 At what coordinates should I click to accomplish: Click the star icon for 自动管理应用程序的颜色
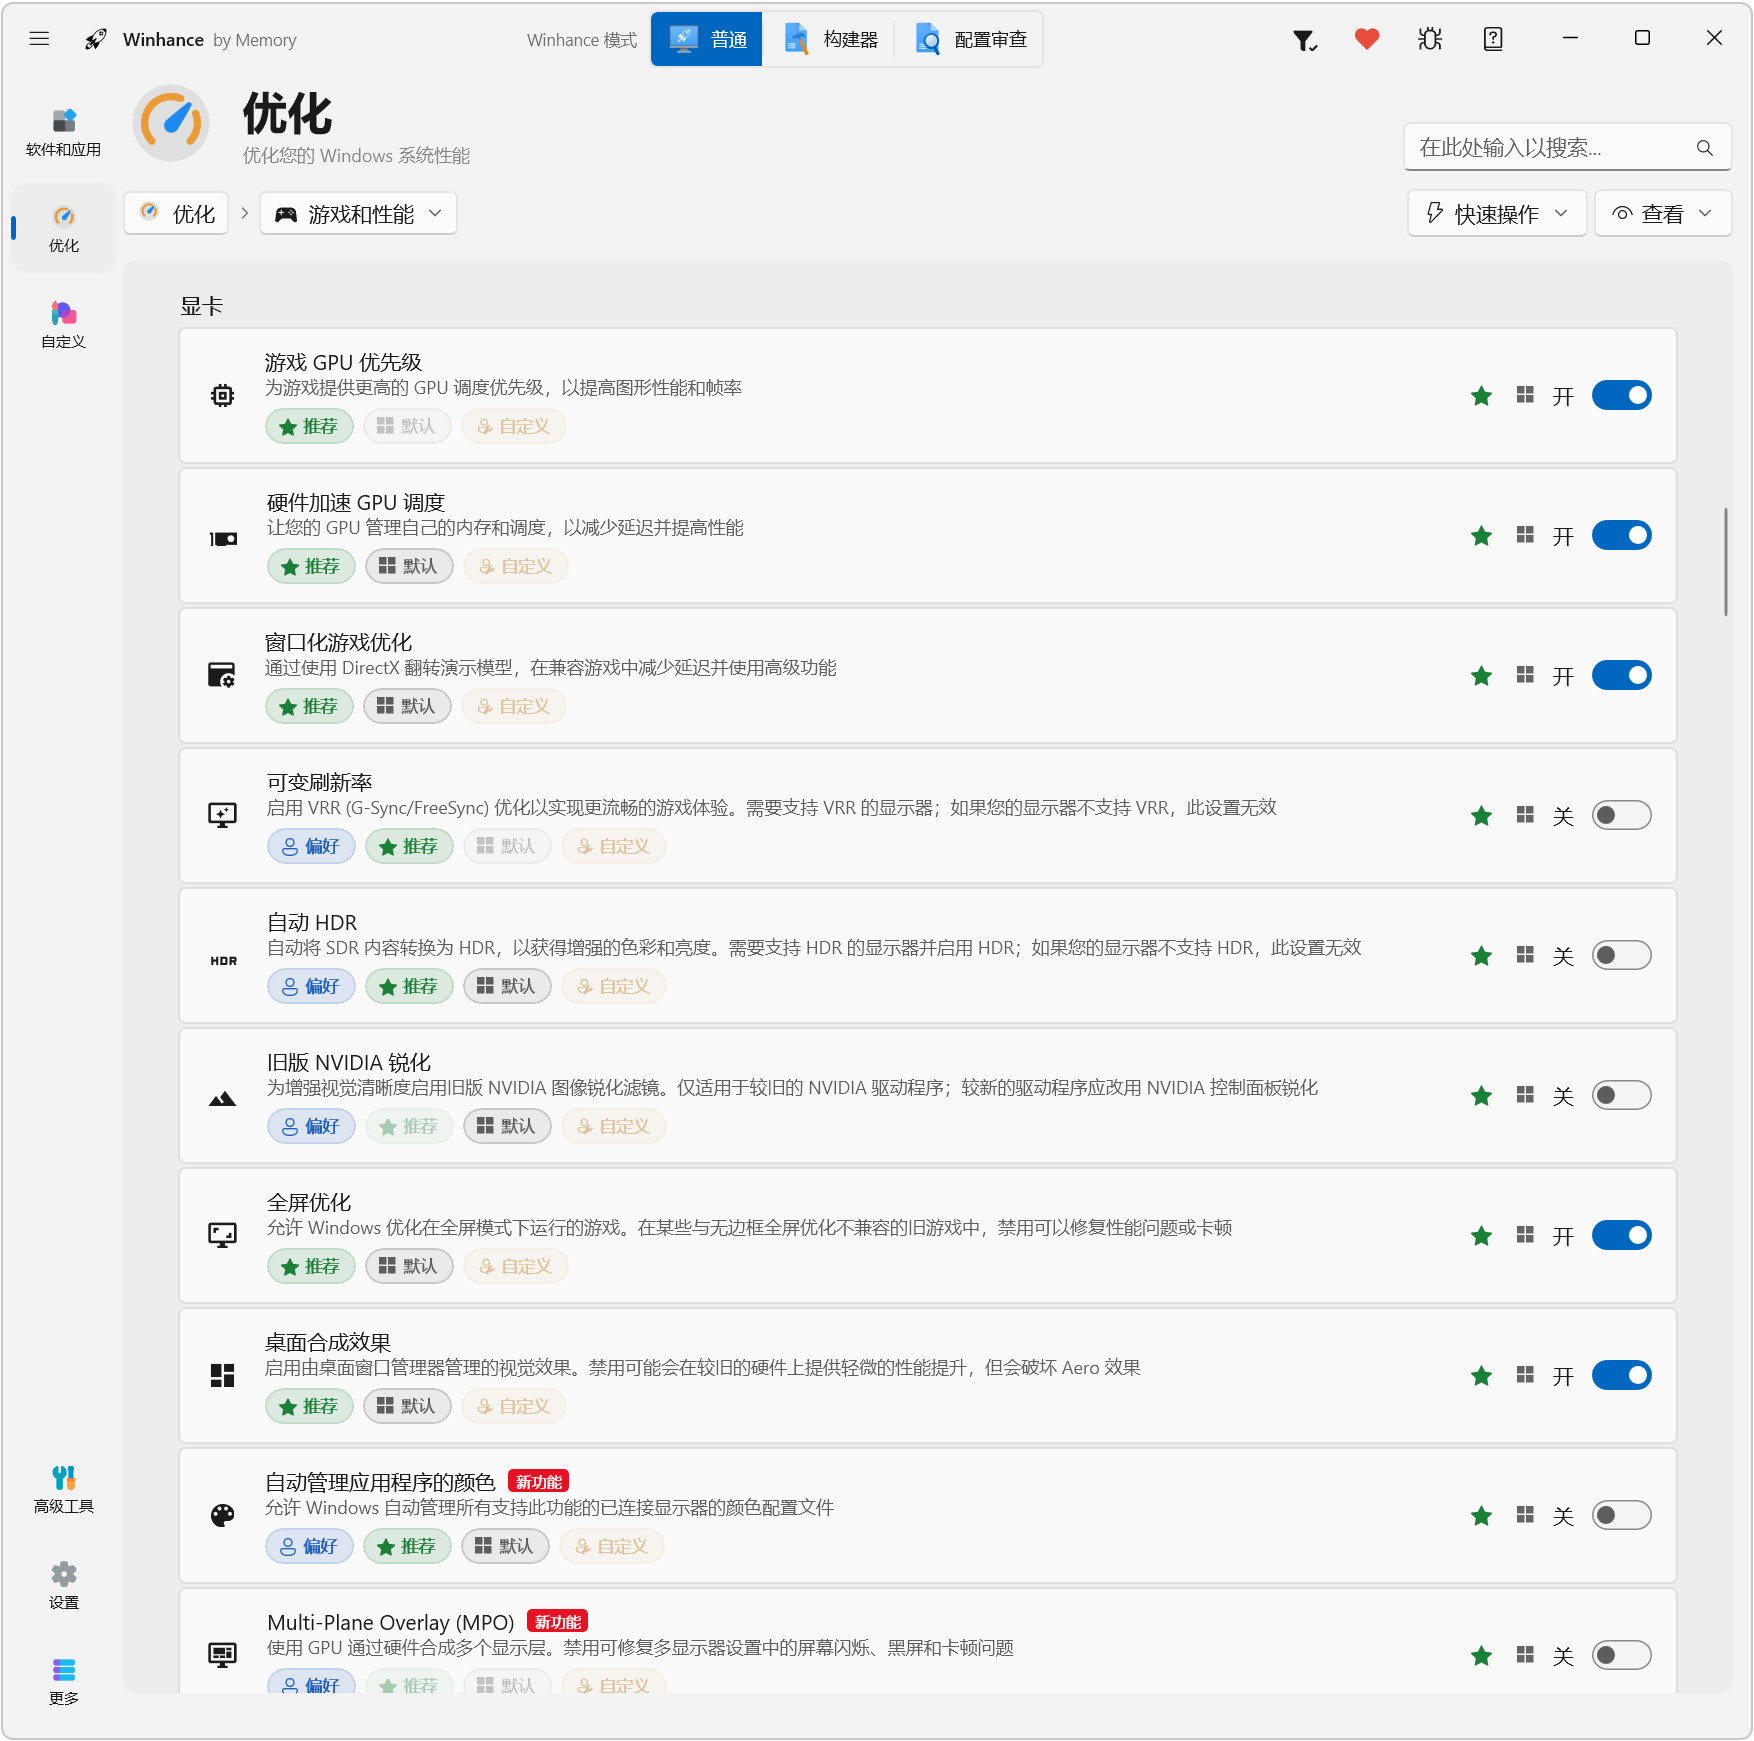pyautogui.click(x=1482, y=1516)
